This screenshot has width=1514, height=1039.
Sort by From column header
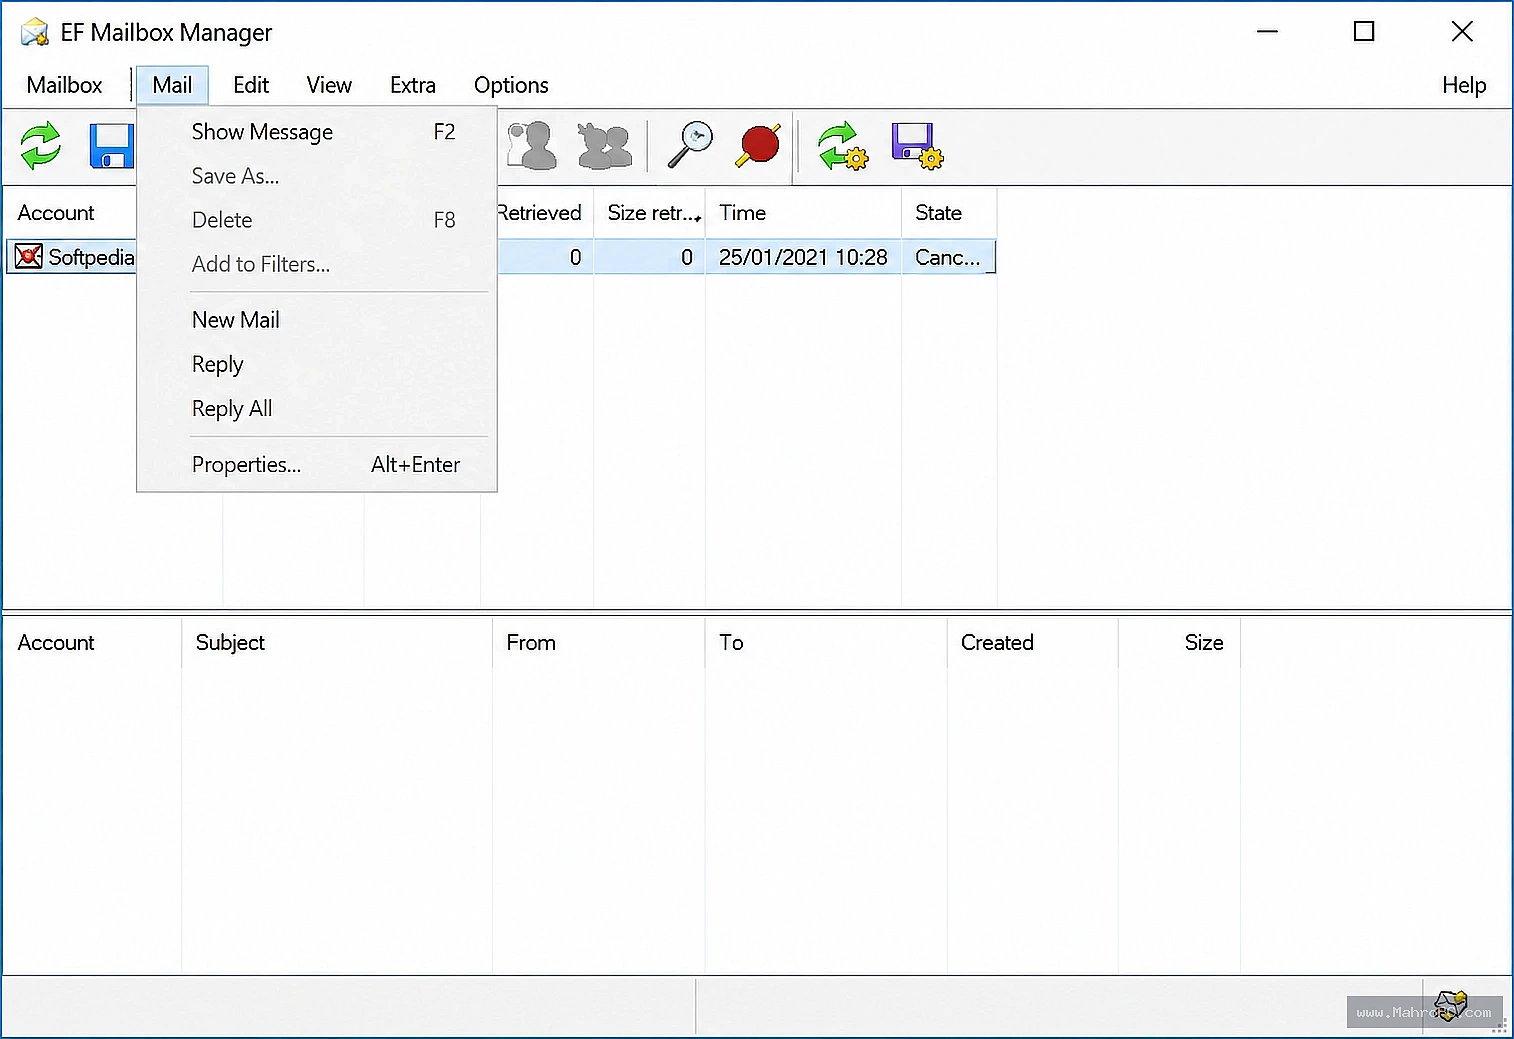[x=599, y=643]
